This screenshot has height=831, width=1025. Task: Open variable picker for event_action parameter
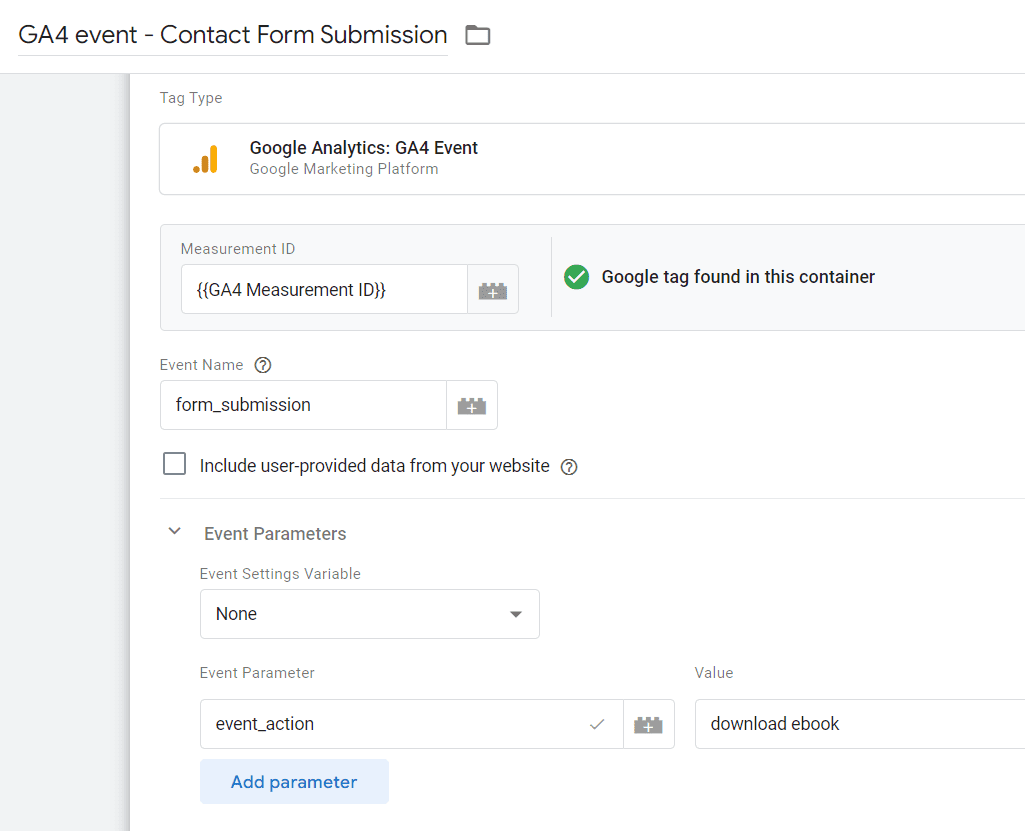click(x=648, y=724)
